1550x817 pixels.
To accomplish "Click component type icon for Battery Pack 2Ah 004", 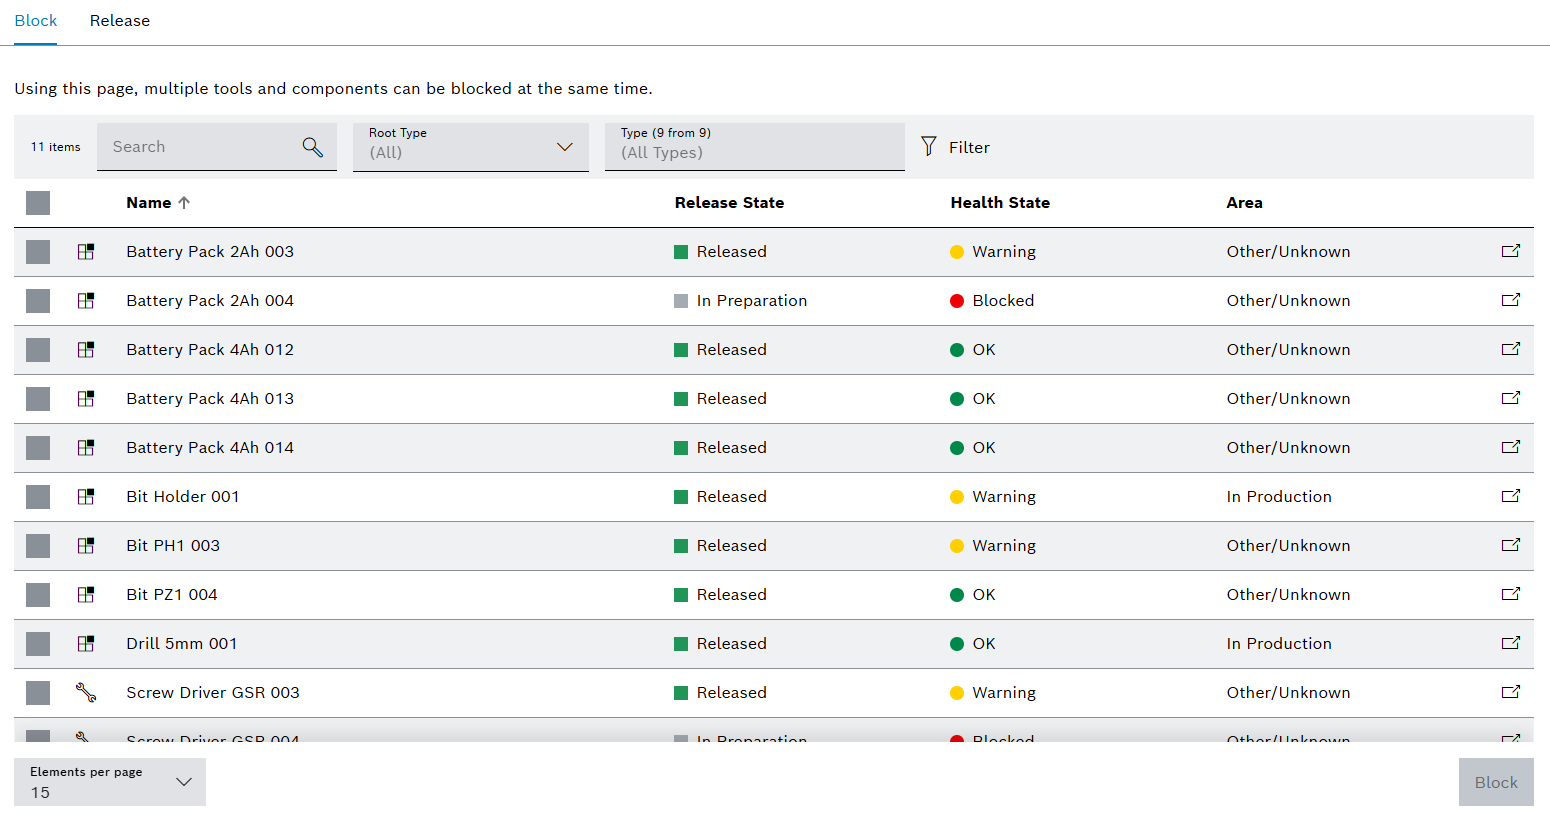I will (86, 301).
